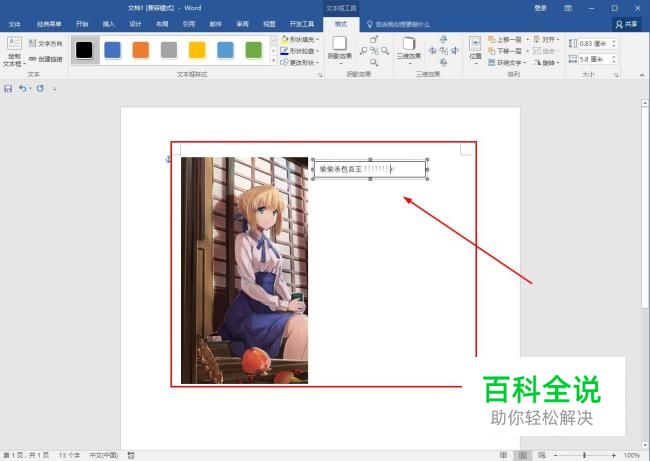Open Align (对齐) dropdown
This screenshot has height=461, width=650.
click(546, 39)
